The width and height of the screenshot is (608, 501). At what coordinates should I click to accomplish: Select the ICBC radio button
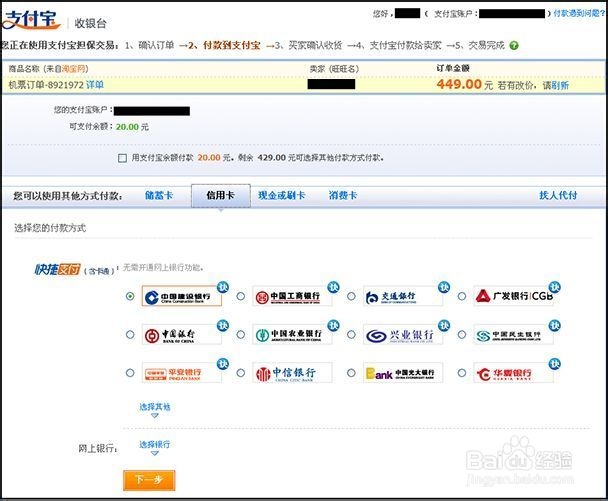click(241, 296)
